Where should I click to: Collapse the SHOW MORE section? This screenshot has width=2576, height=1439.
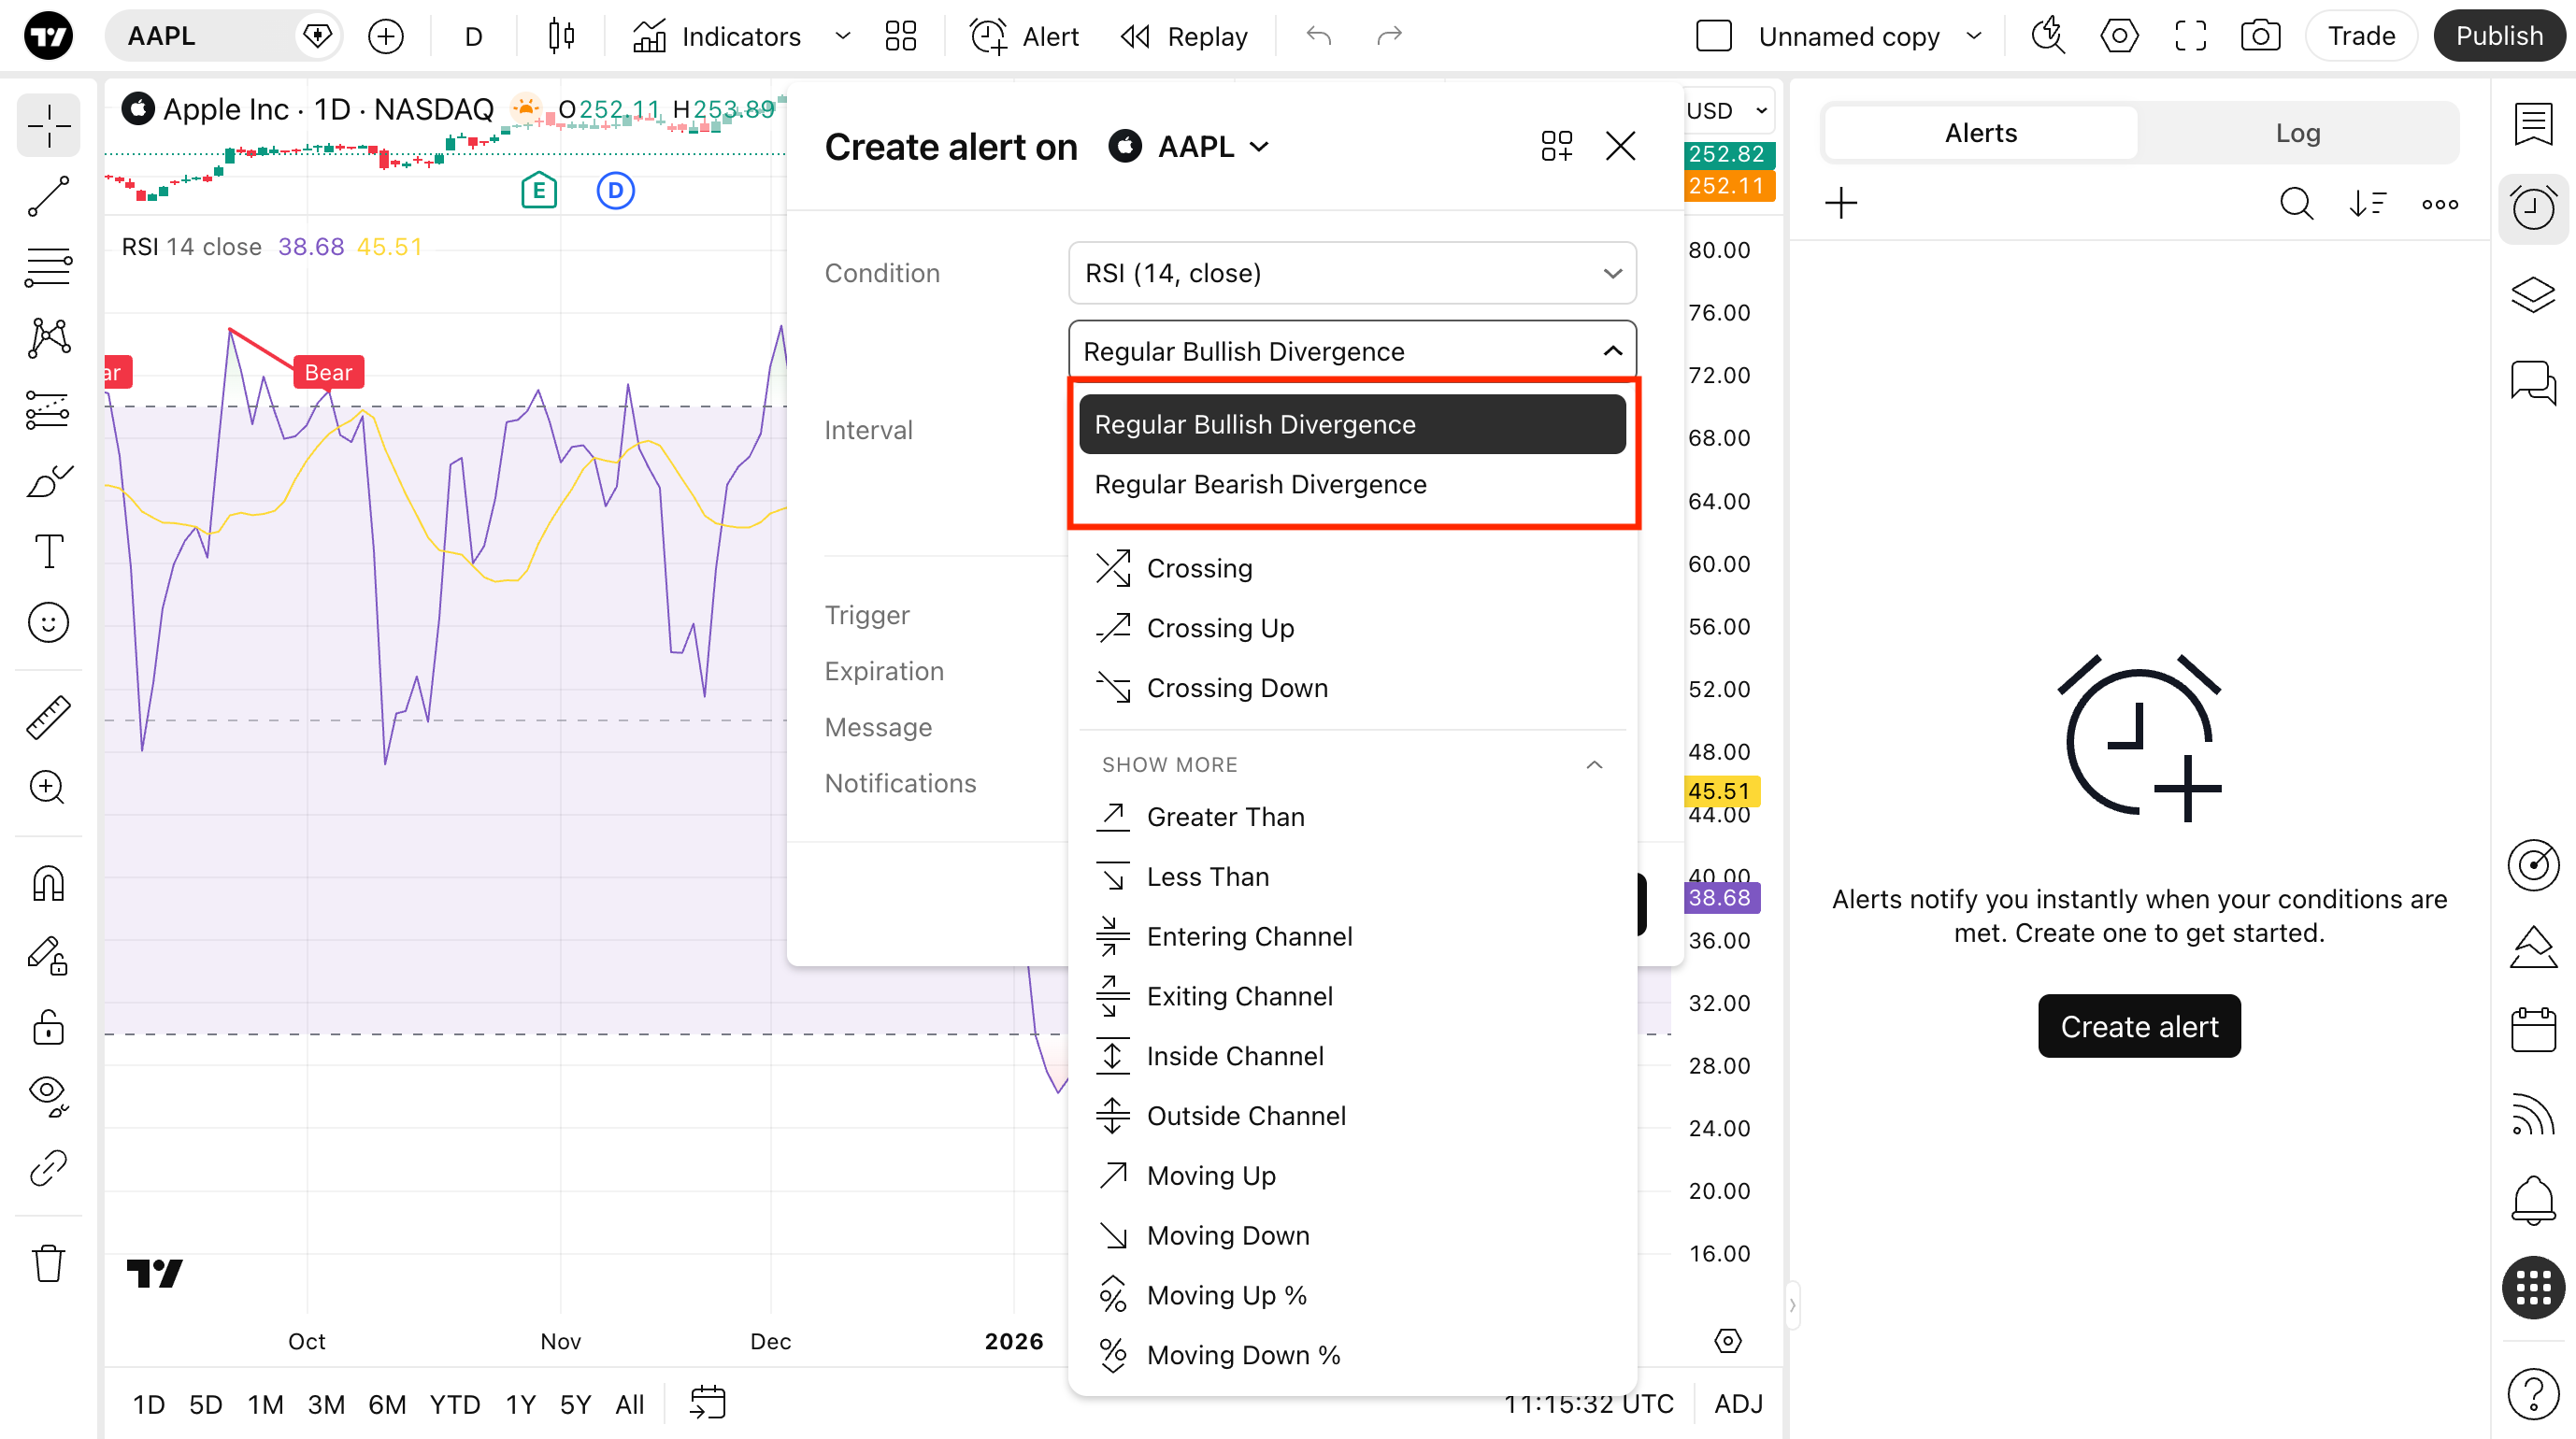click(1594, 765)
